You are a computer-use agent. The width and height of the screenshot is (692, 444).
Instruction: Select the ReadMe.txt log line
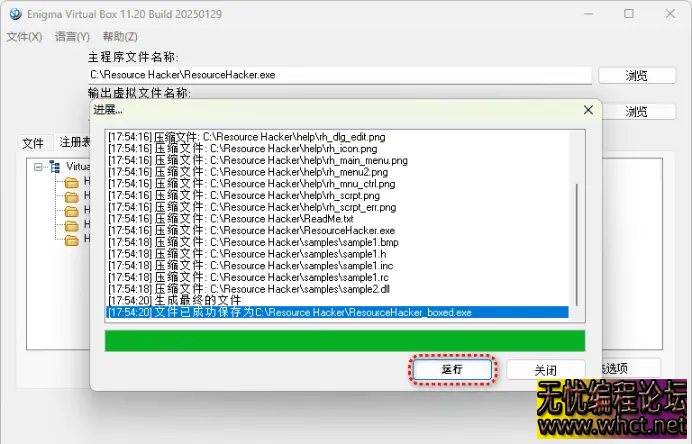pyautogui.click(x=338, y=219)
